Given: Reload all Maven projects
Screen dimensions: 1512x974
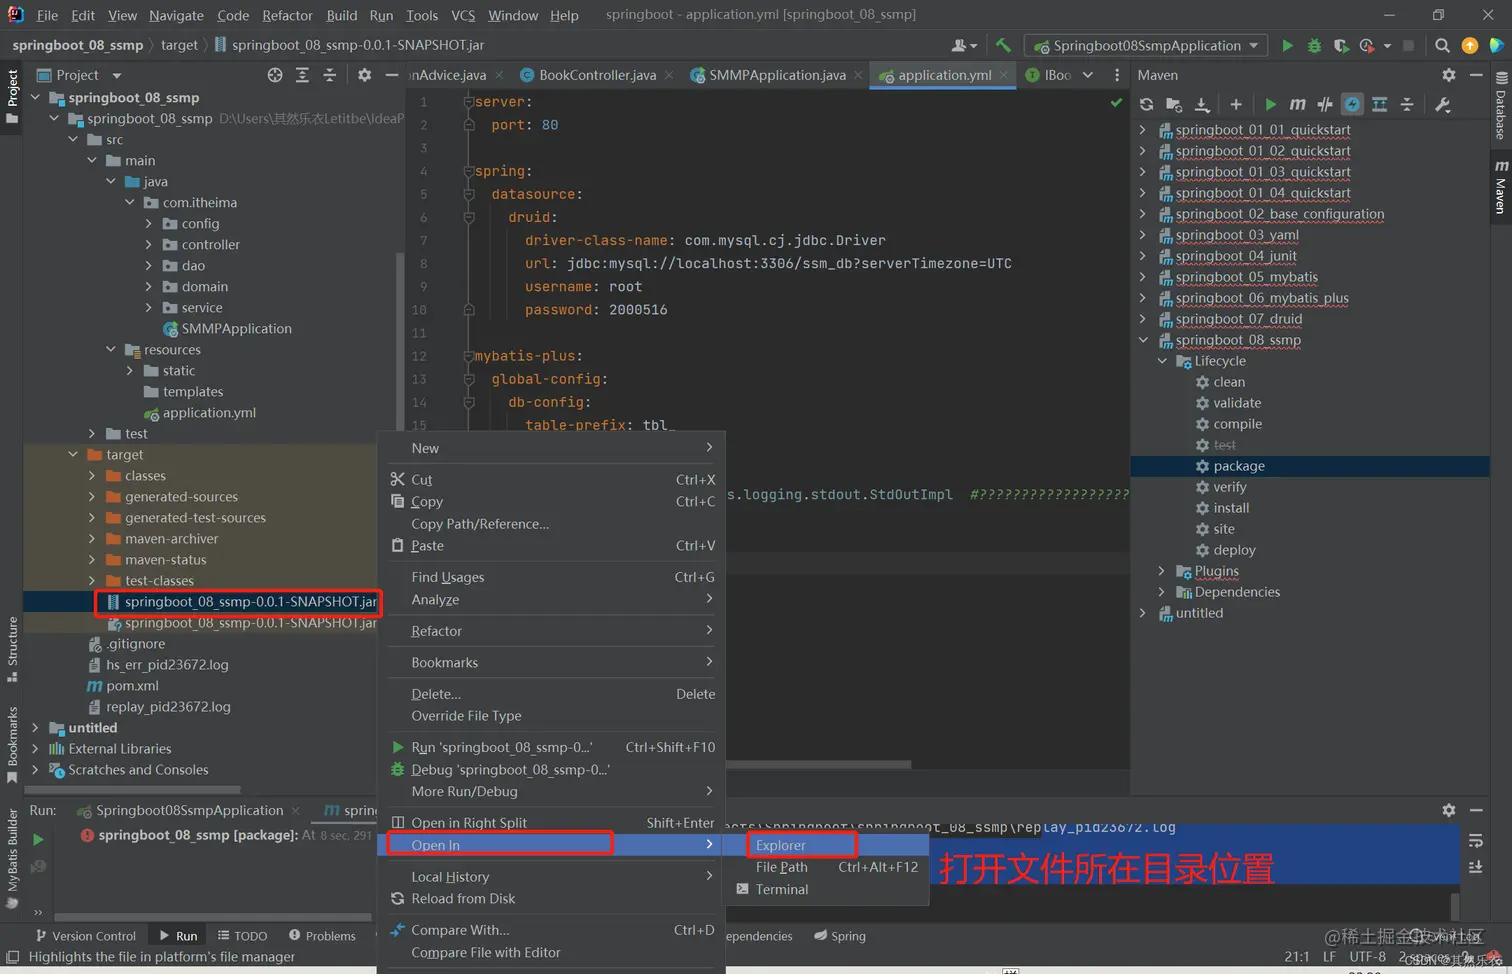Looking at the screenshot, I should [1146, 105].
